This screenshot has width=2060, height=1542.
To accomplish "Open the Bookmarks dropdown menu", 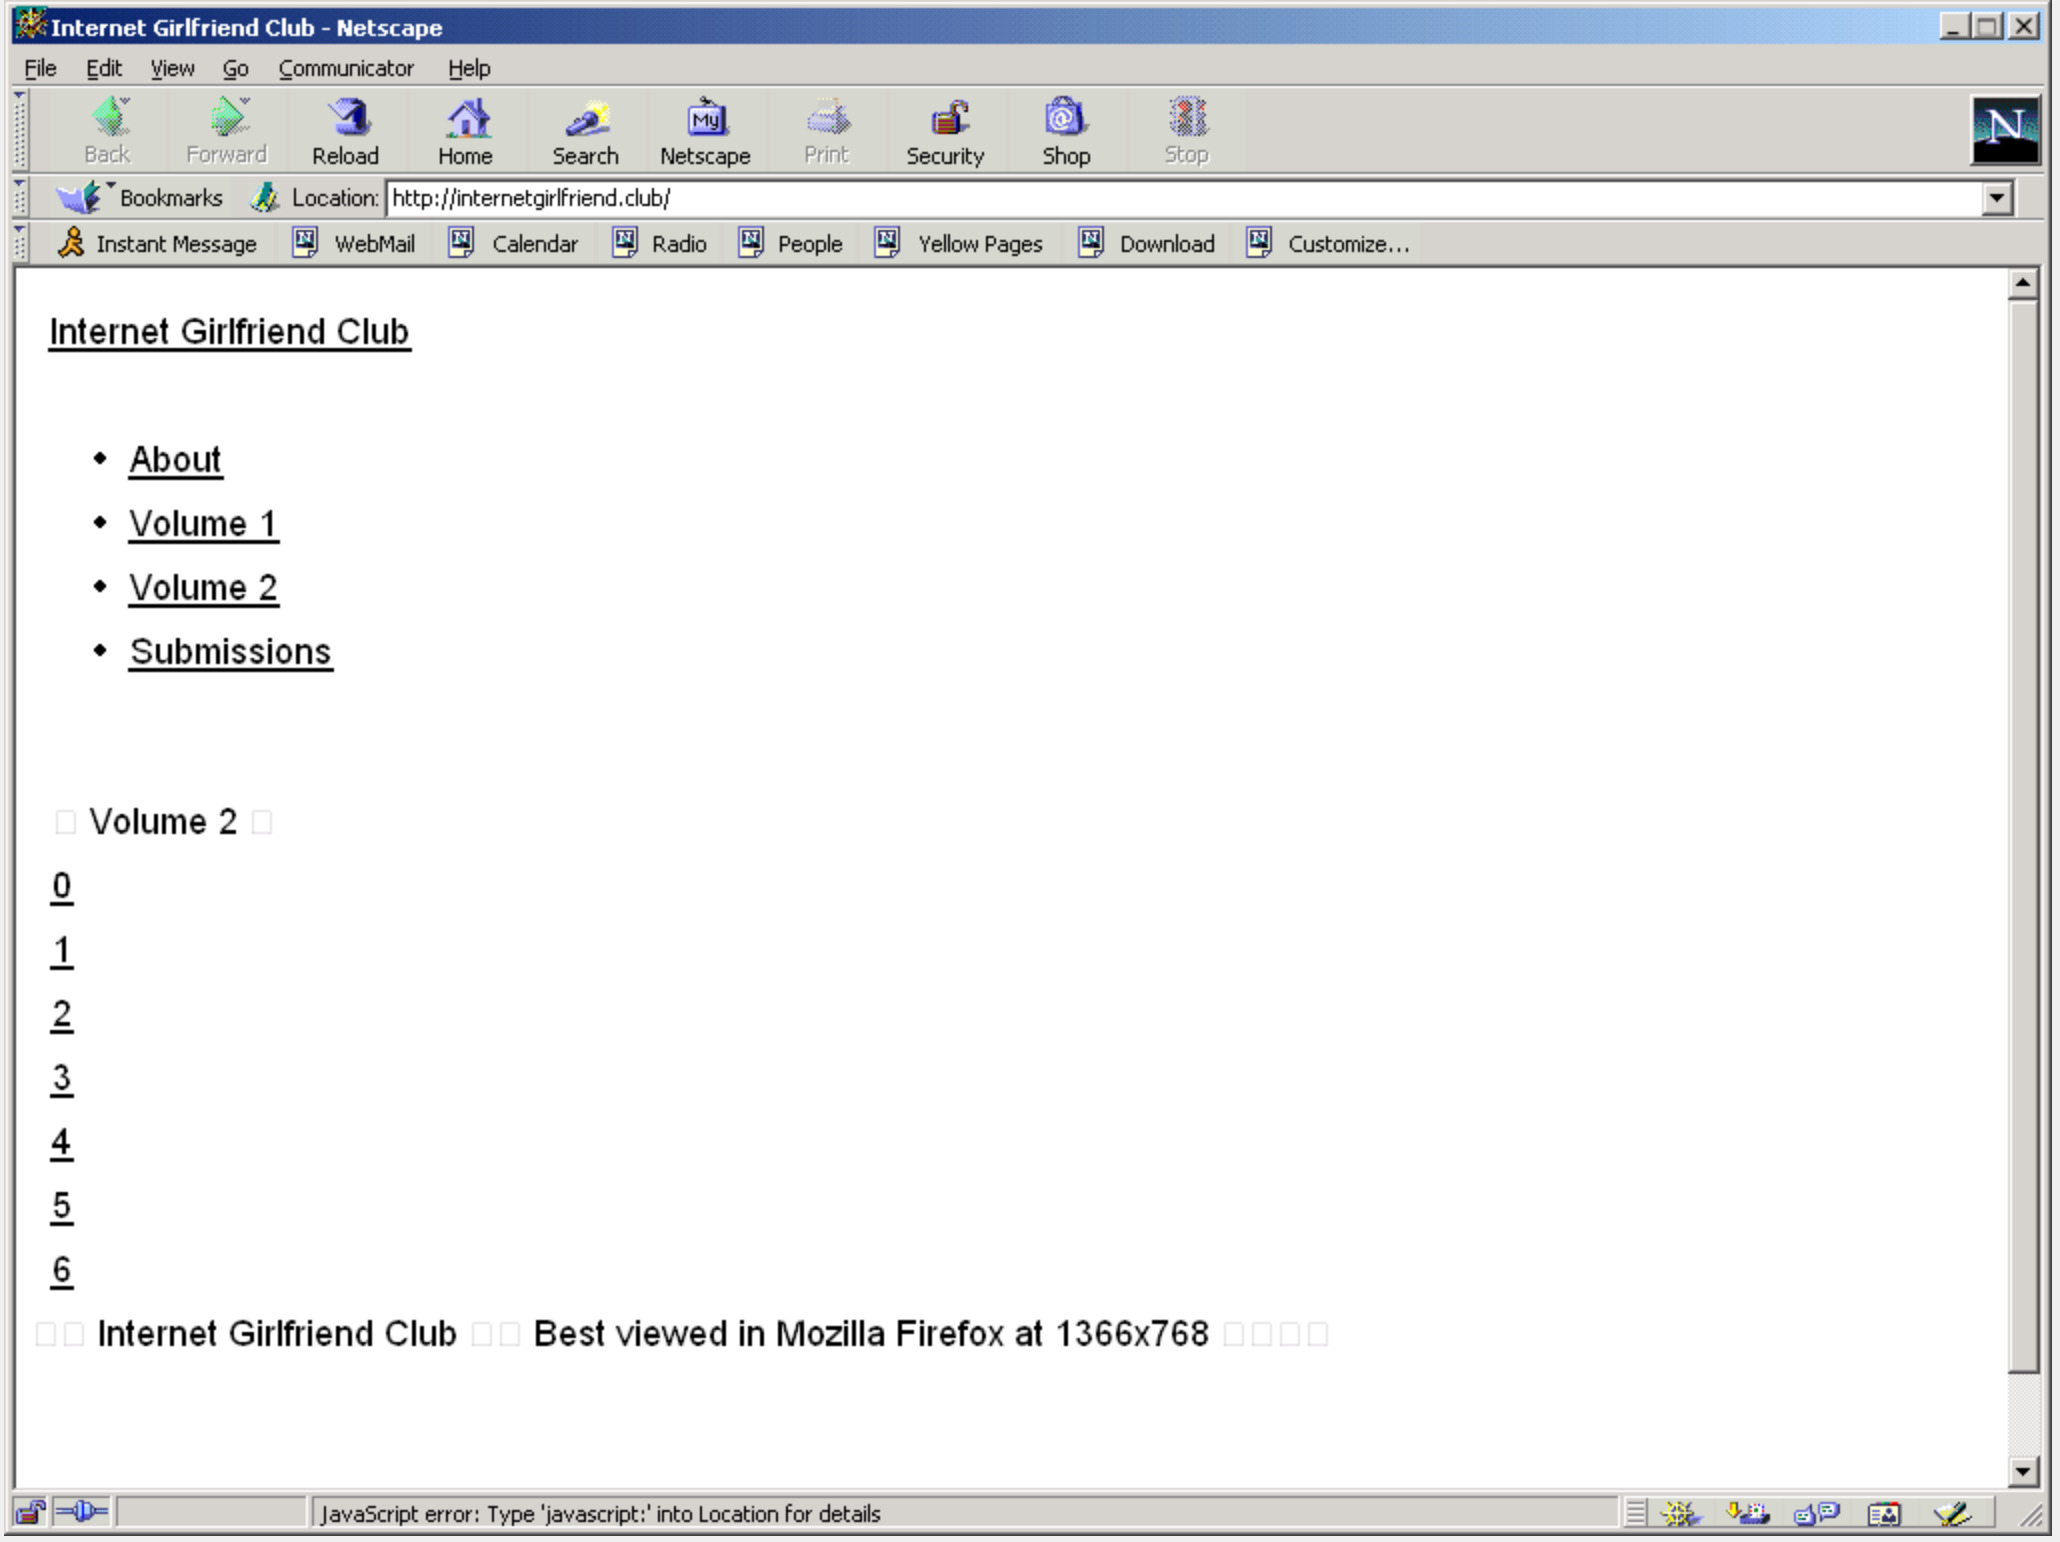I will coord(140,198).
